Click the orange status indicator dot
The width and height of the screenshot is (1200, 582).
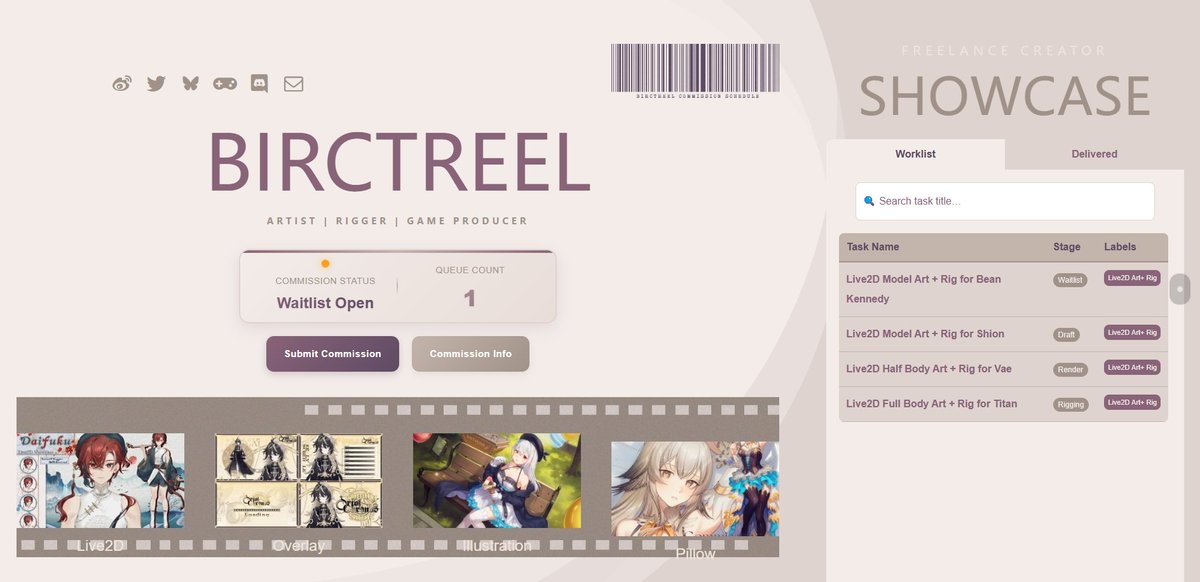(325, 264)
